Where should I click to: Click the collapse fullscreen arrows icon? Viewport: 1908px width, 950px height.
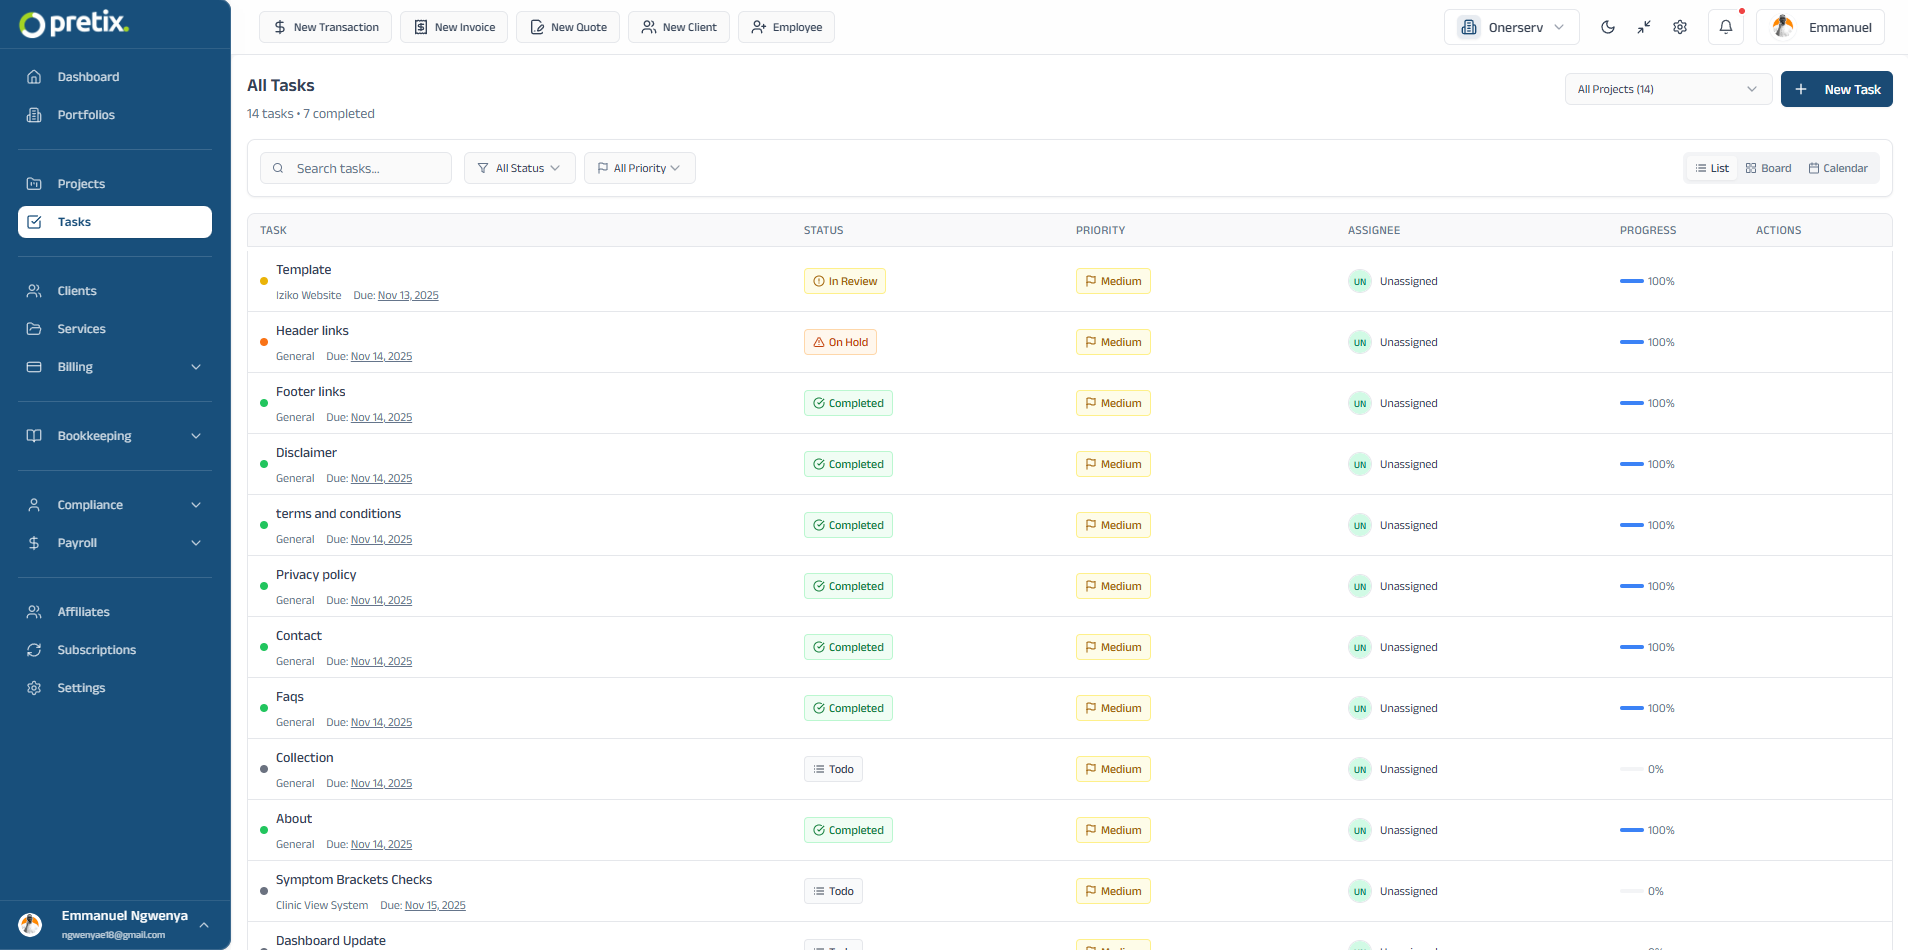tap(1643, 27)
